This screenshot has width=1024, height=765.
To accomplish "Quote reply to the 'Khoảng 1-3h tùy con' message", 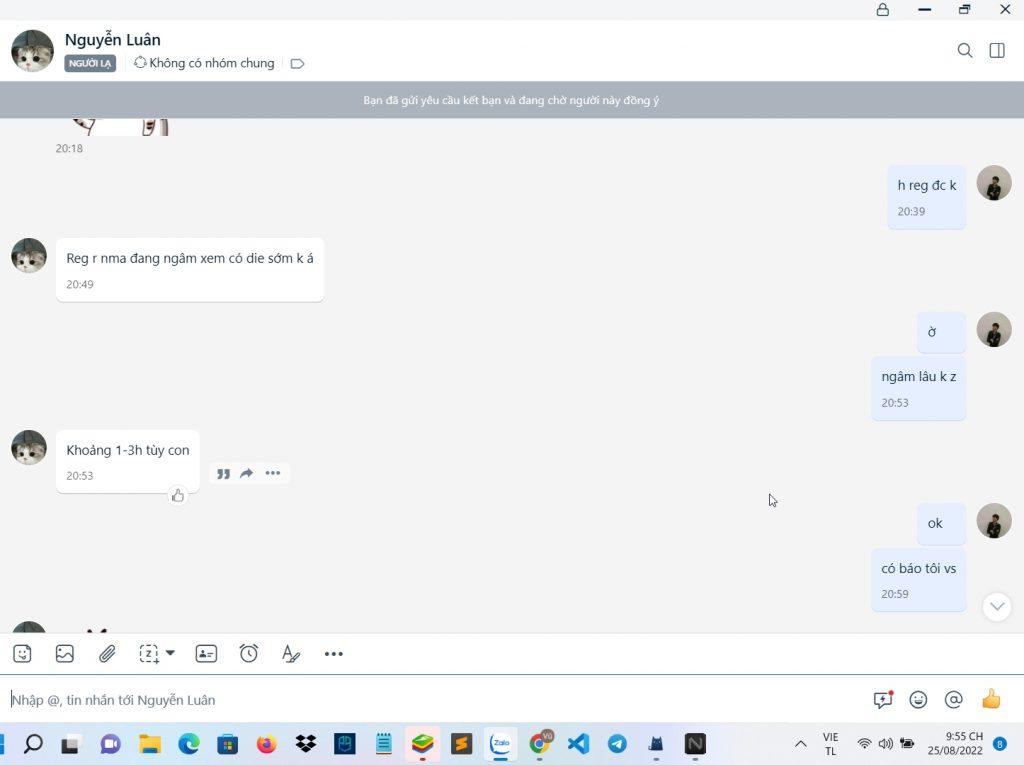I will pos(224,473).
